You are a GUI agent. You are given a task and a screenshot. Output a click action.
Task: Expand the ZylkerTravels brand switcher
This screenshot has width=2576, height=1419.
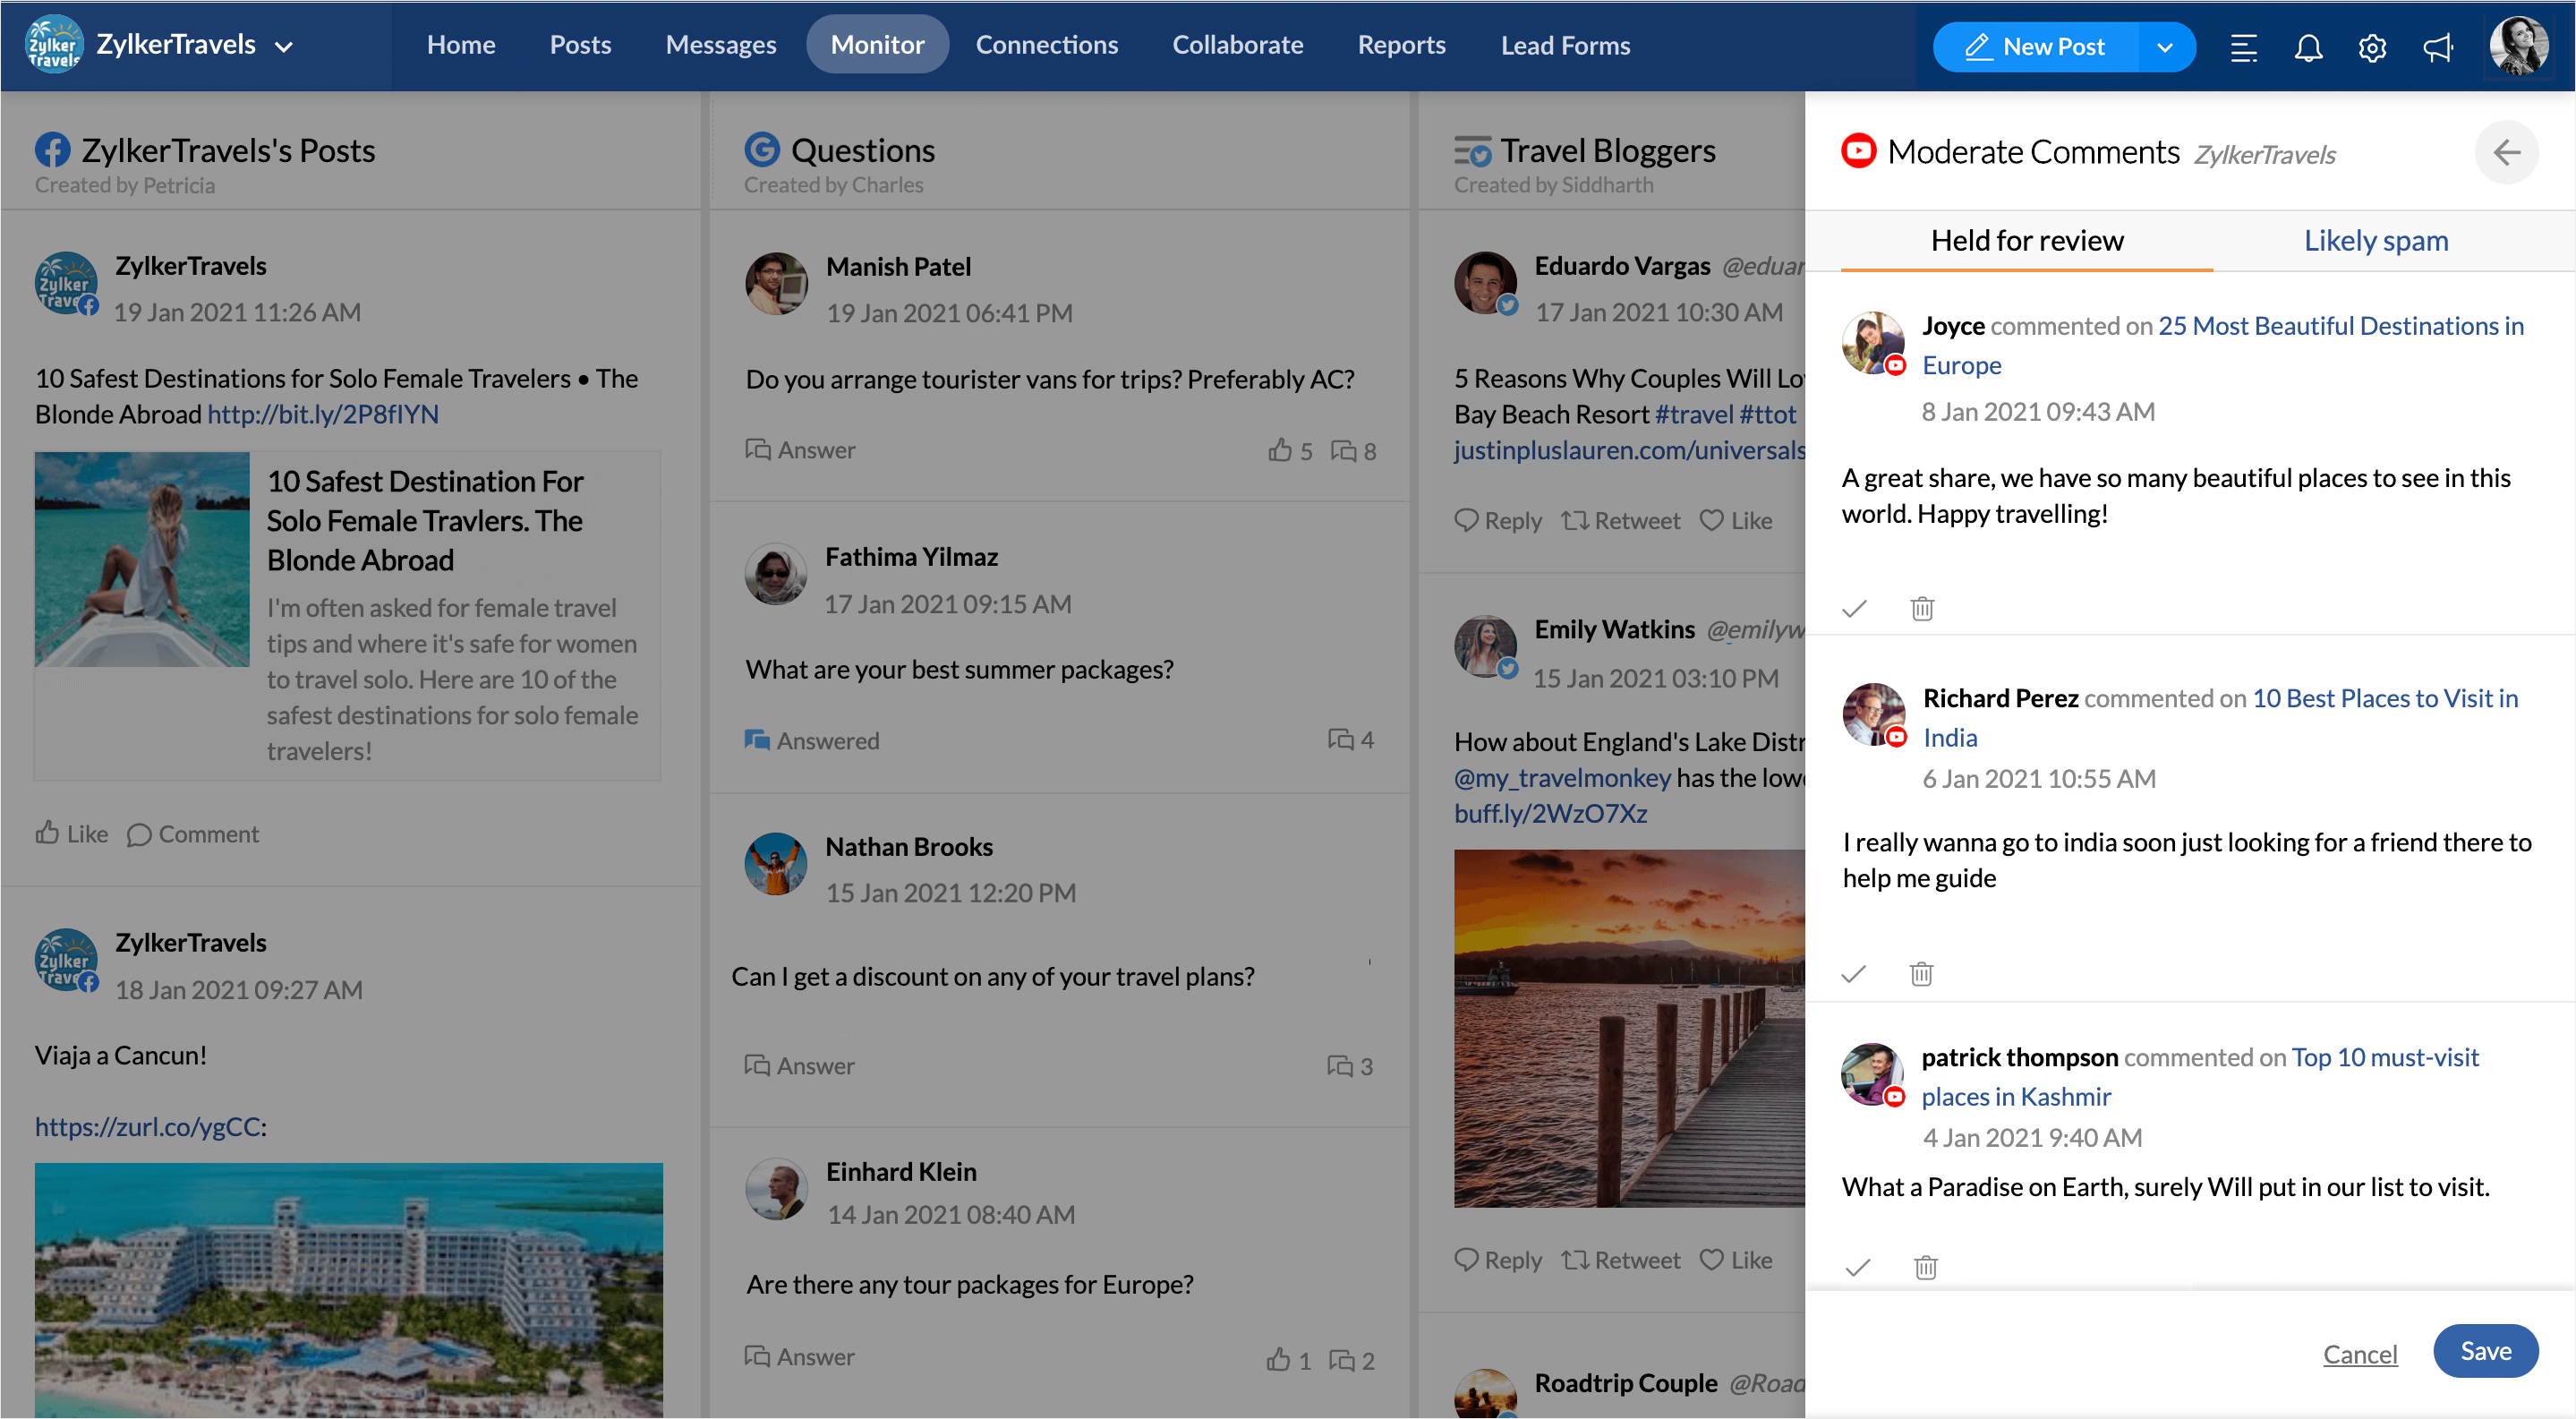(x=284, y=46)
